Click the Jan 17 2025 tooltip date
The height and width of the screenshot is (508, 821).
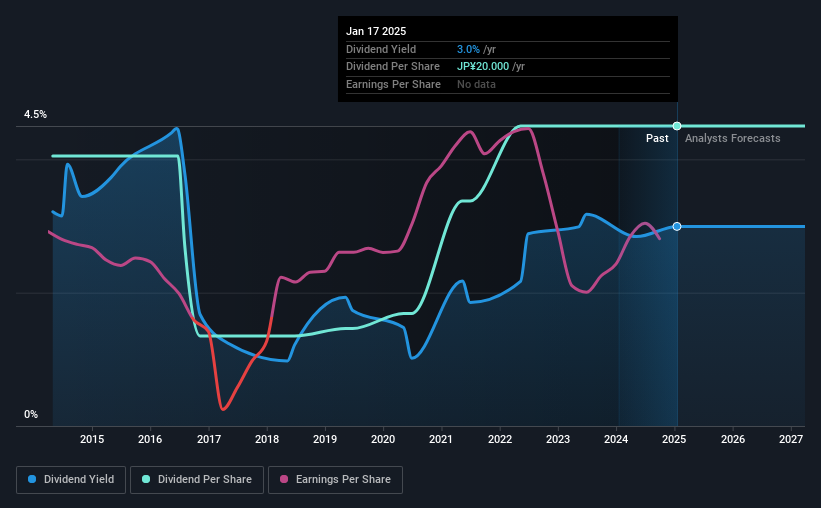(x=376, y=31)
